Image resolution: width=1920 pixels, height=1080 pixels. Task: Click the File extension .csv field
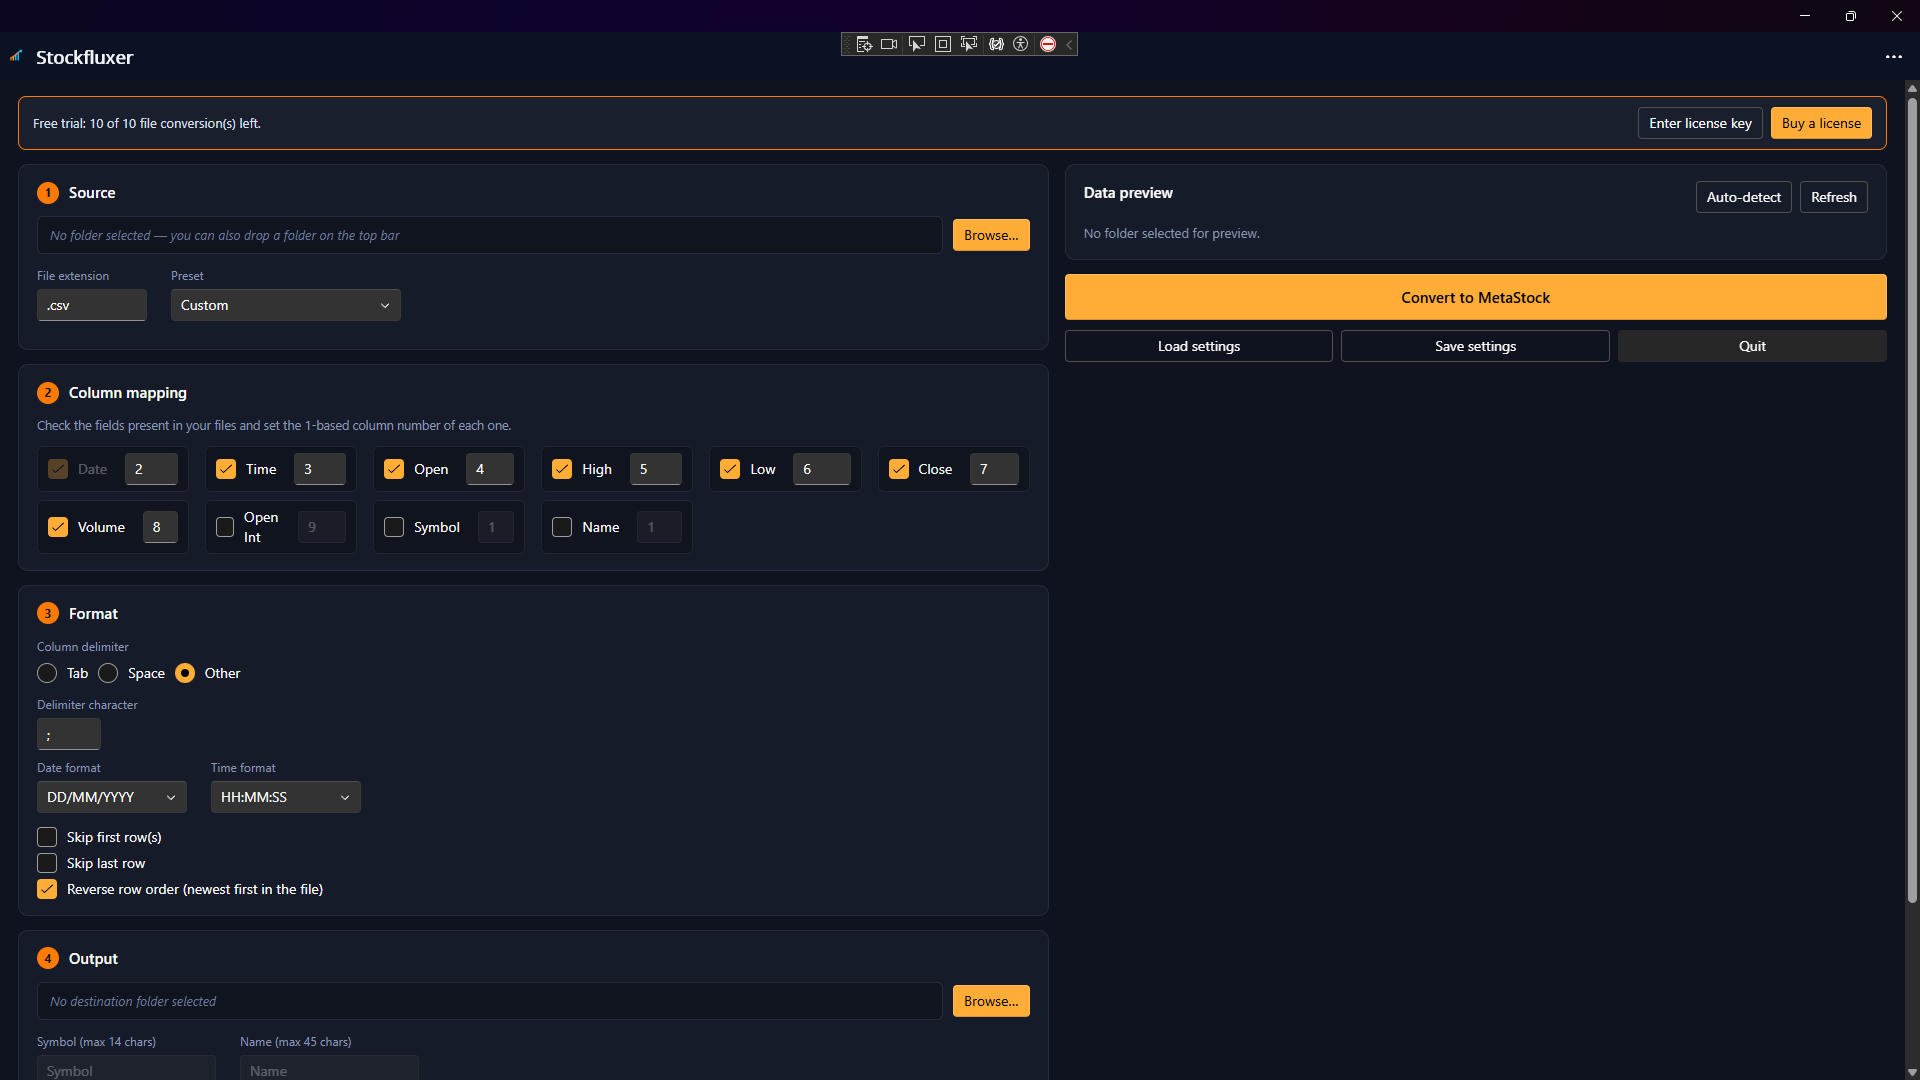(x=92, y=305)
